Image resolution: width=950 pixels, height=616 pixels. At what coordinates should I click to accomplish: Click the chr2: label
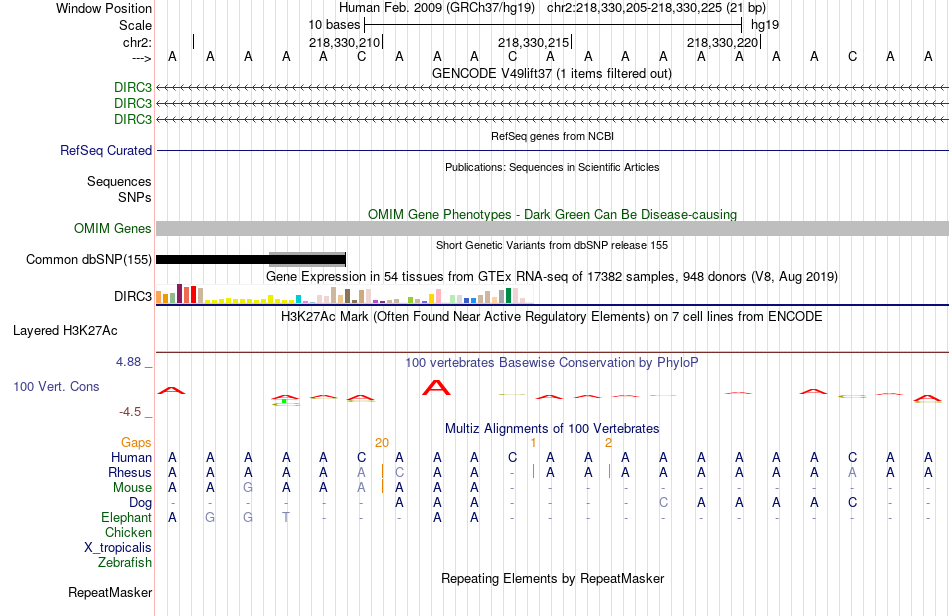point(138,42)
